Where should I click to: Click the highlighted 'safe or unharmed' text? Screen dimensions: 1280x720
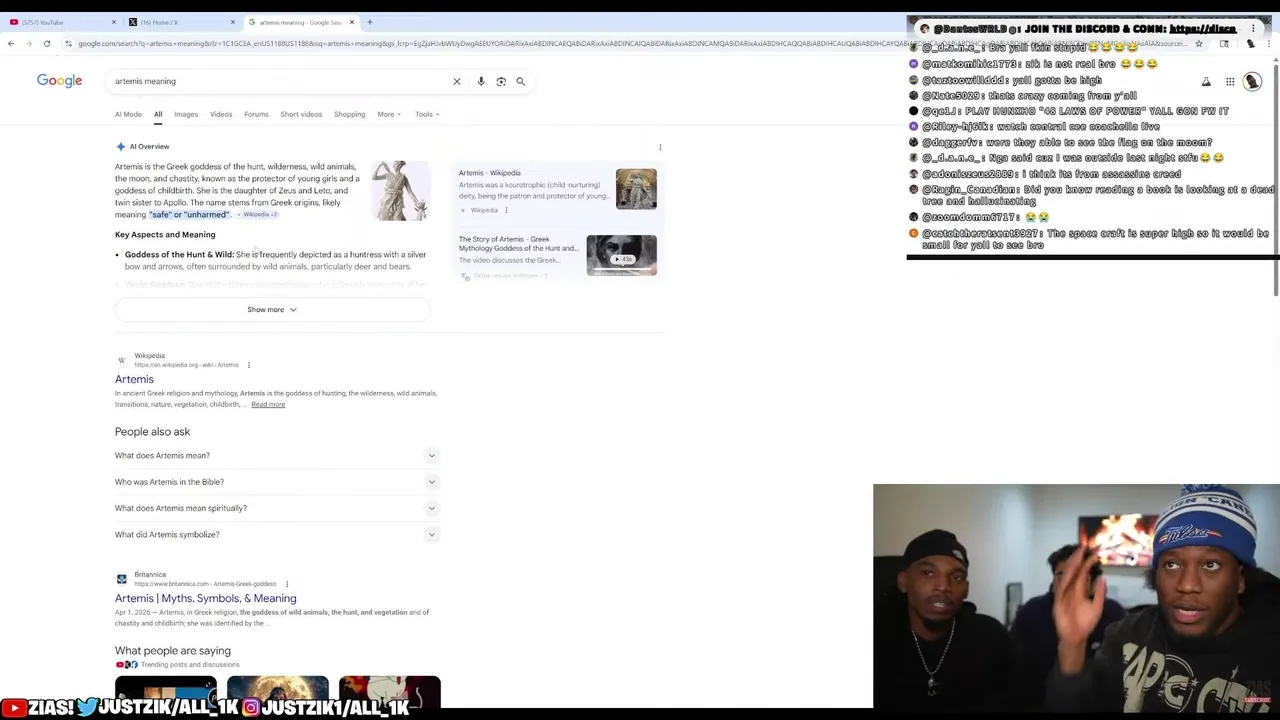point(189,215)
